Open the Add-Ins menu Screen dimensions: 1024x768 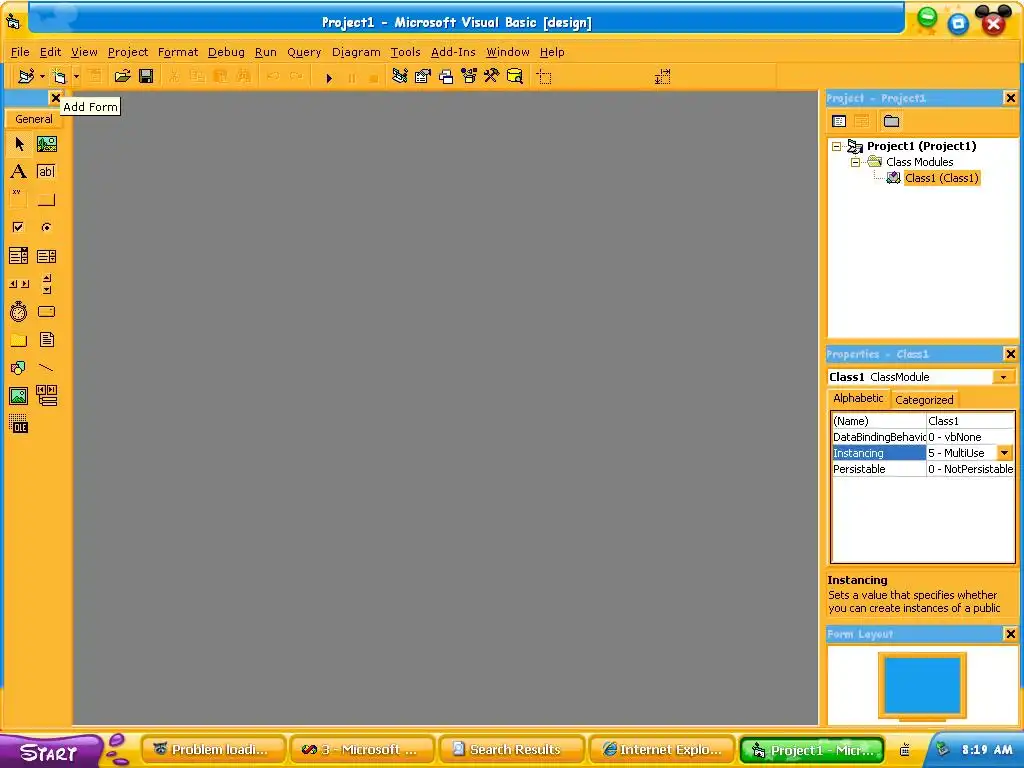pyautogui.click(x=453, y=52)
